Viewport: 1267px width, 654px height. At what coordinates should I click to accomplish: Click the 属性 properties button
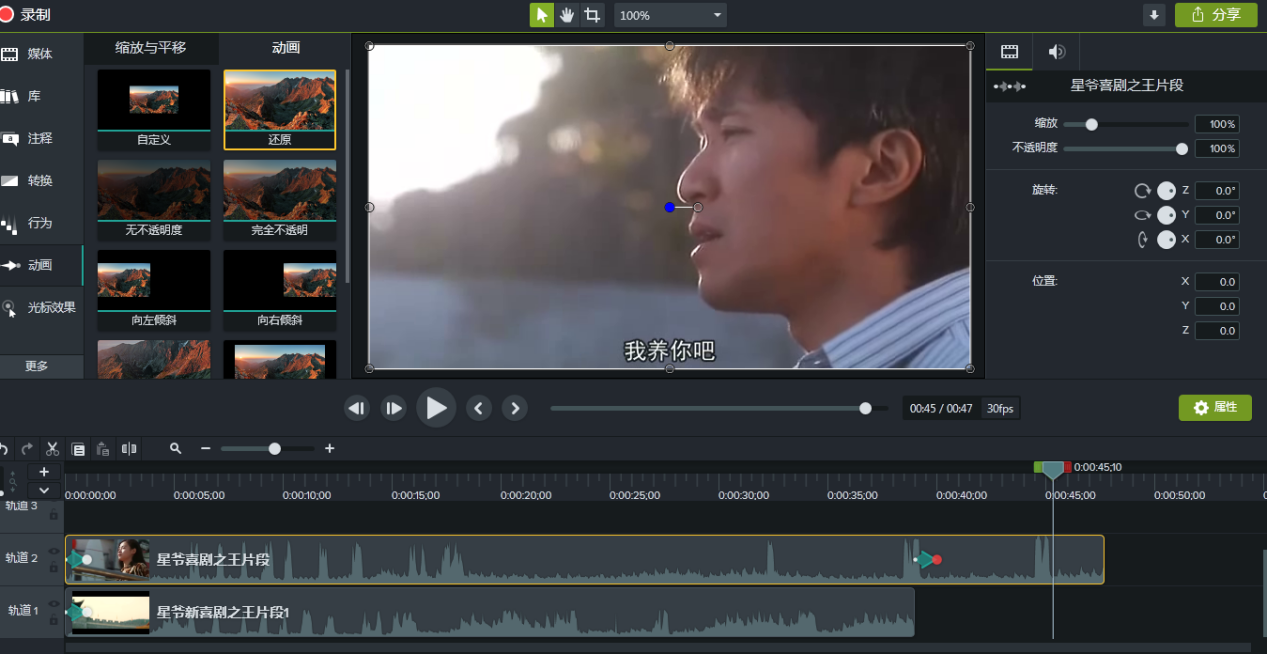1215,408
